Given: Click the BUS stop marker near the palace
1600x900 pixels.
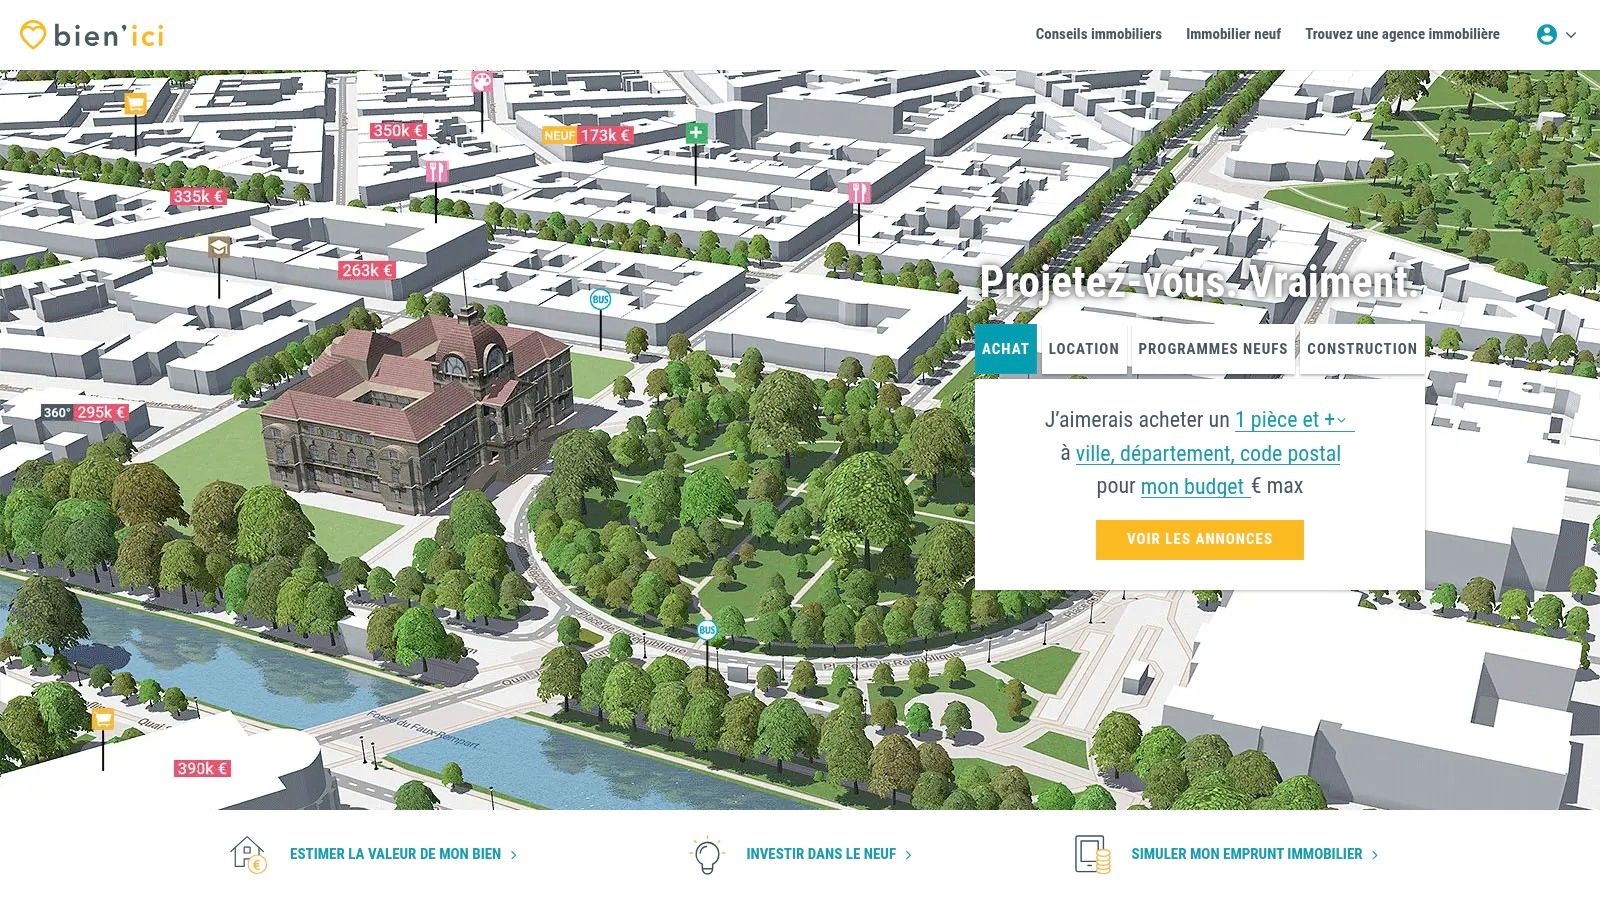Looking at the screenshot, I should (x=600, y=299).
